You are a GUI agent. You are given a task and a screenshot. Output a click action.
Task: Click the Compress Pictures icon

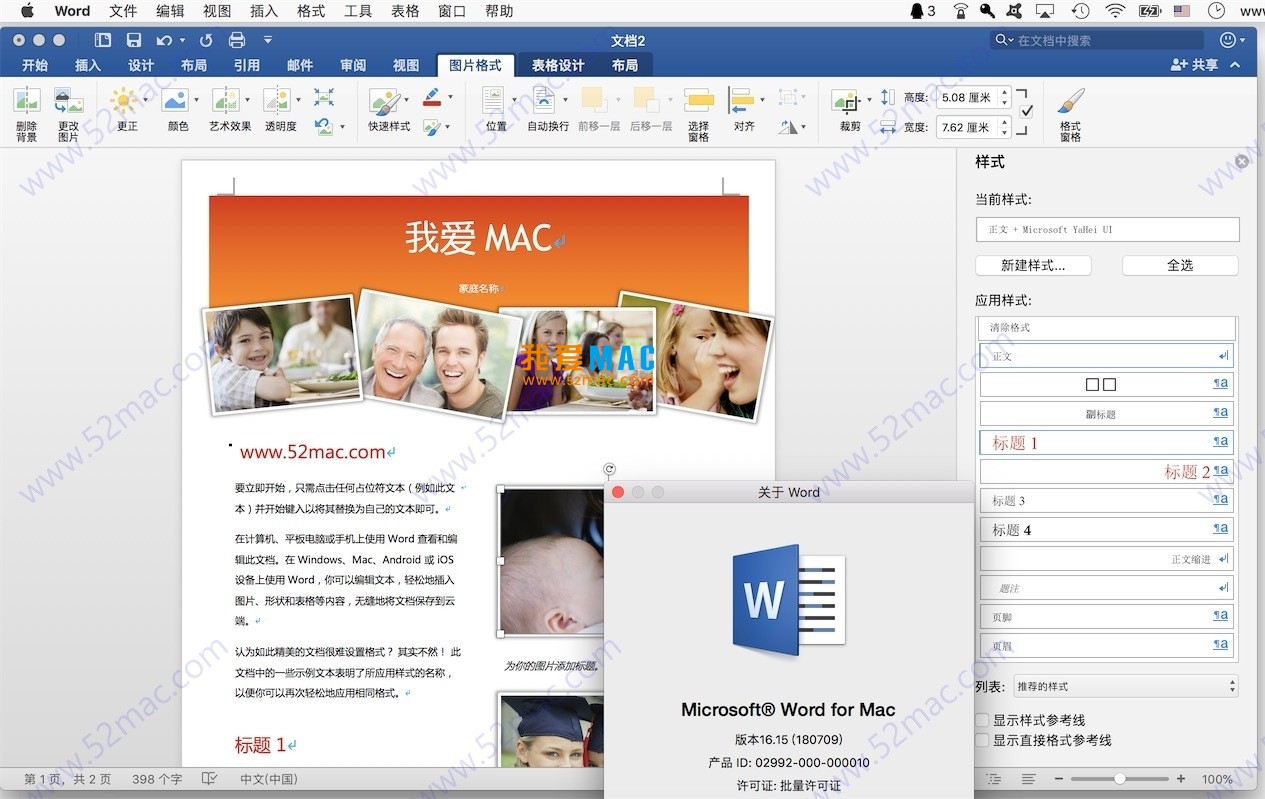click(x=323, y=97)
